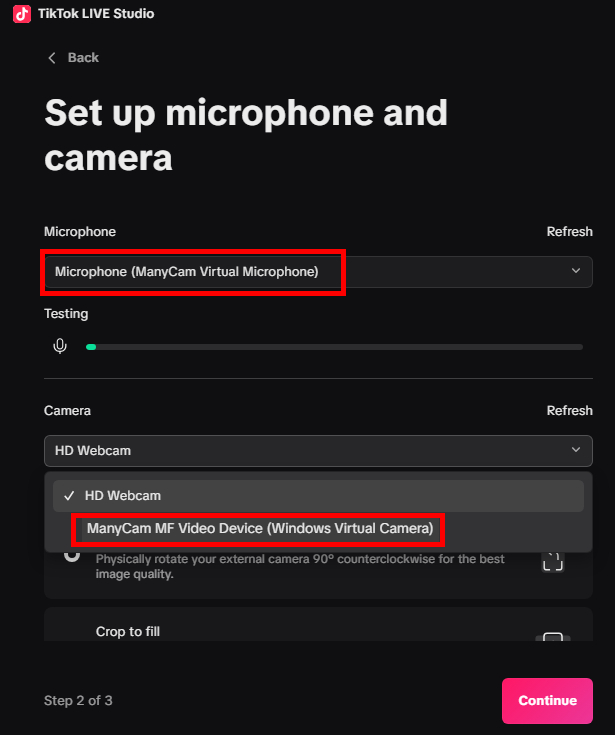
Task: Click the Crop to fill label
Action: tap(128, 631)
